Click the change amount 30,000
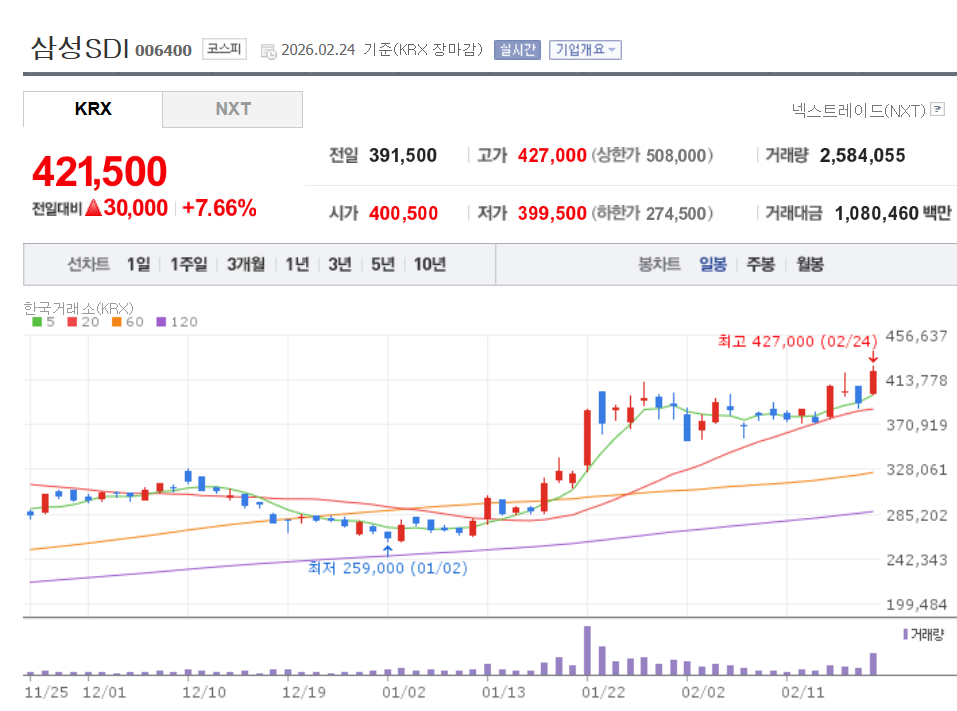The height and width of the screenshot is (711, 957). click(x=135, y=208)
